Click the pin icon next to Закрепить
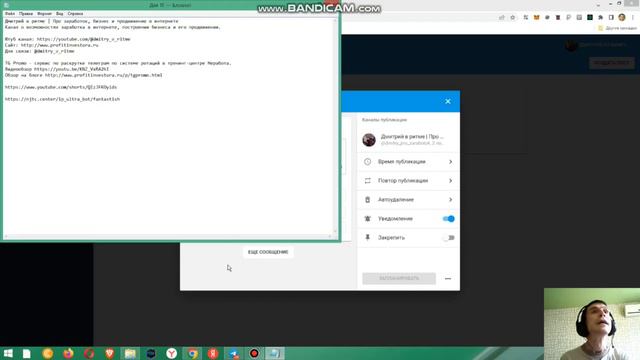 (367, 238)
